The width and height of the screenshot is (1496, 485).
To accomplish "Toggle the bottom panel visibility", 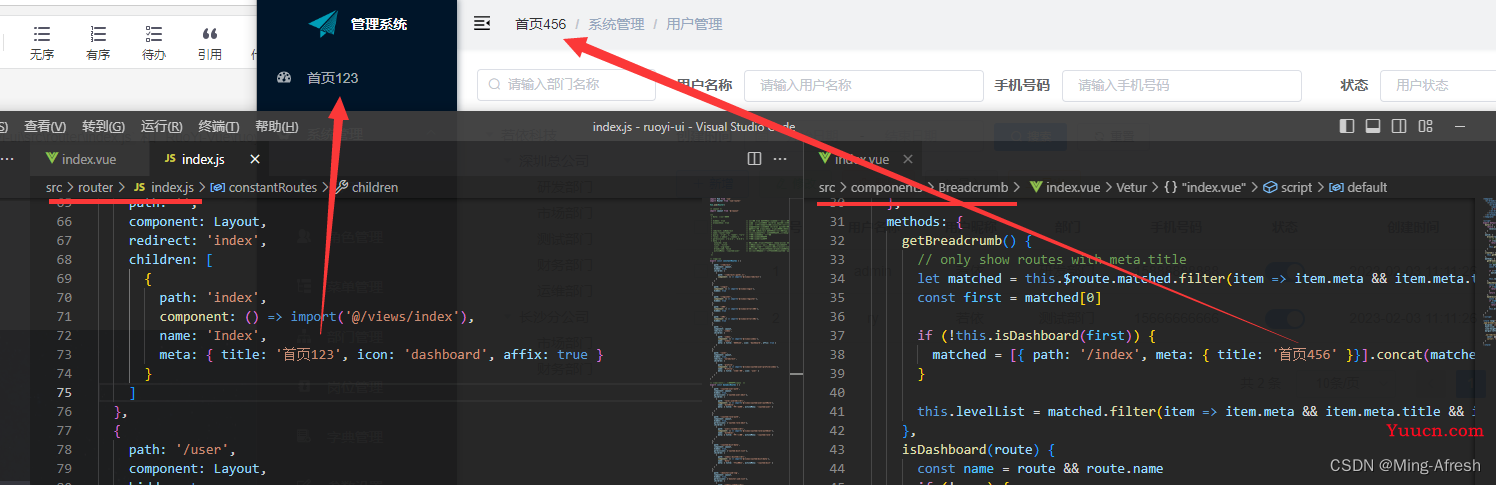I will tap(1373, 126).
